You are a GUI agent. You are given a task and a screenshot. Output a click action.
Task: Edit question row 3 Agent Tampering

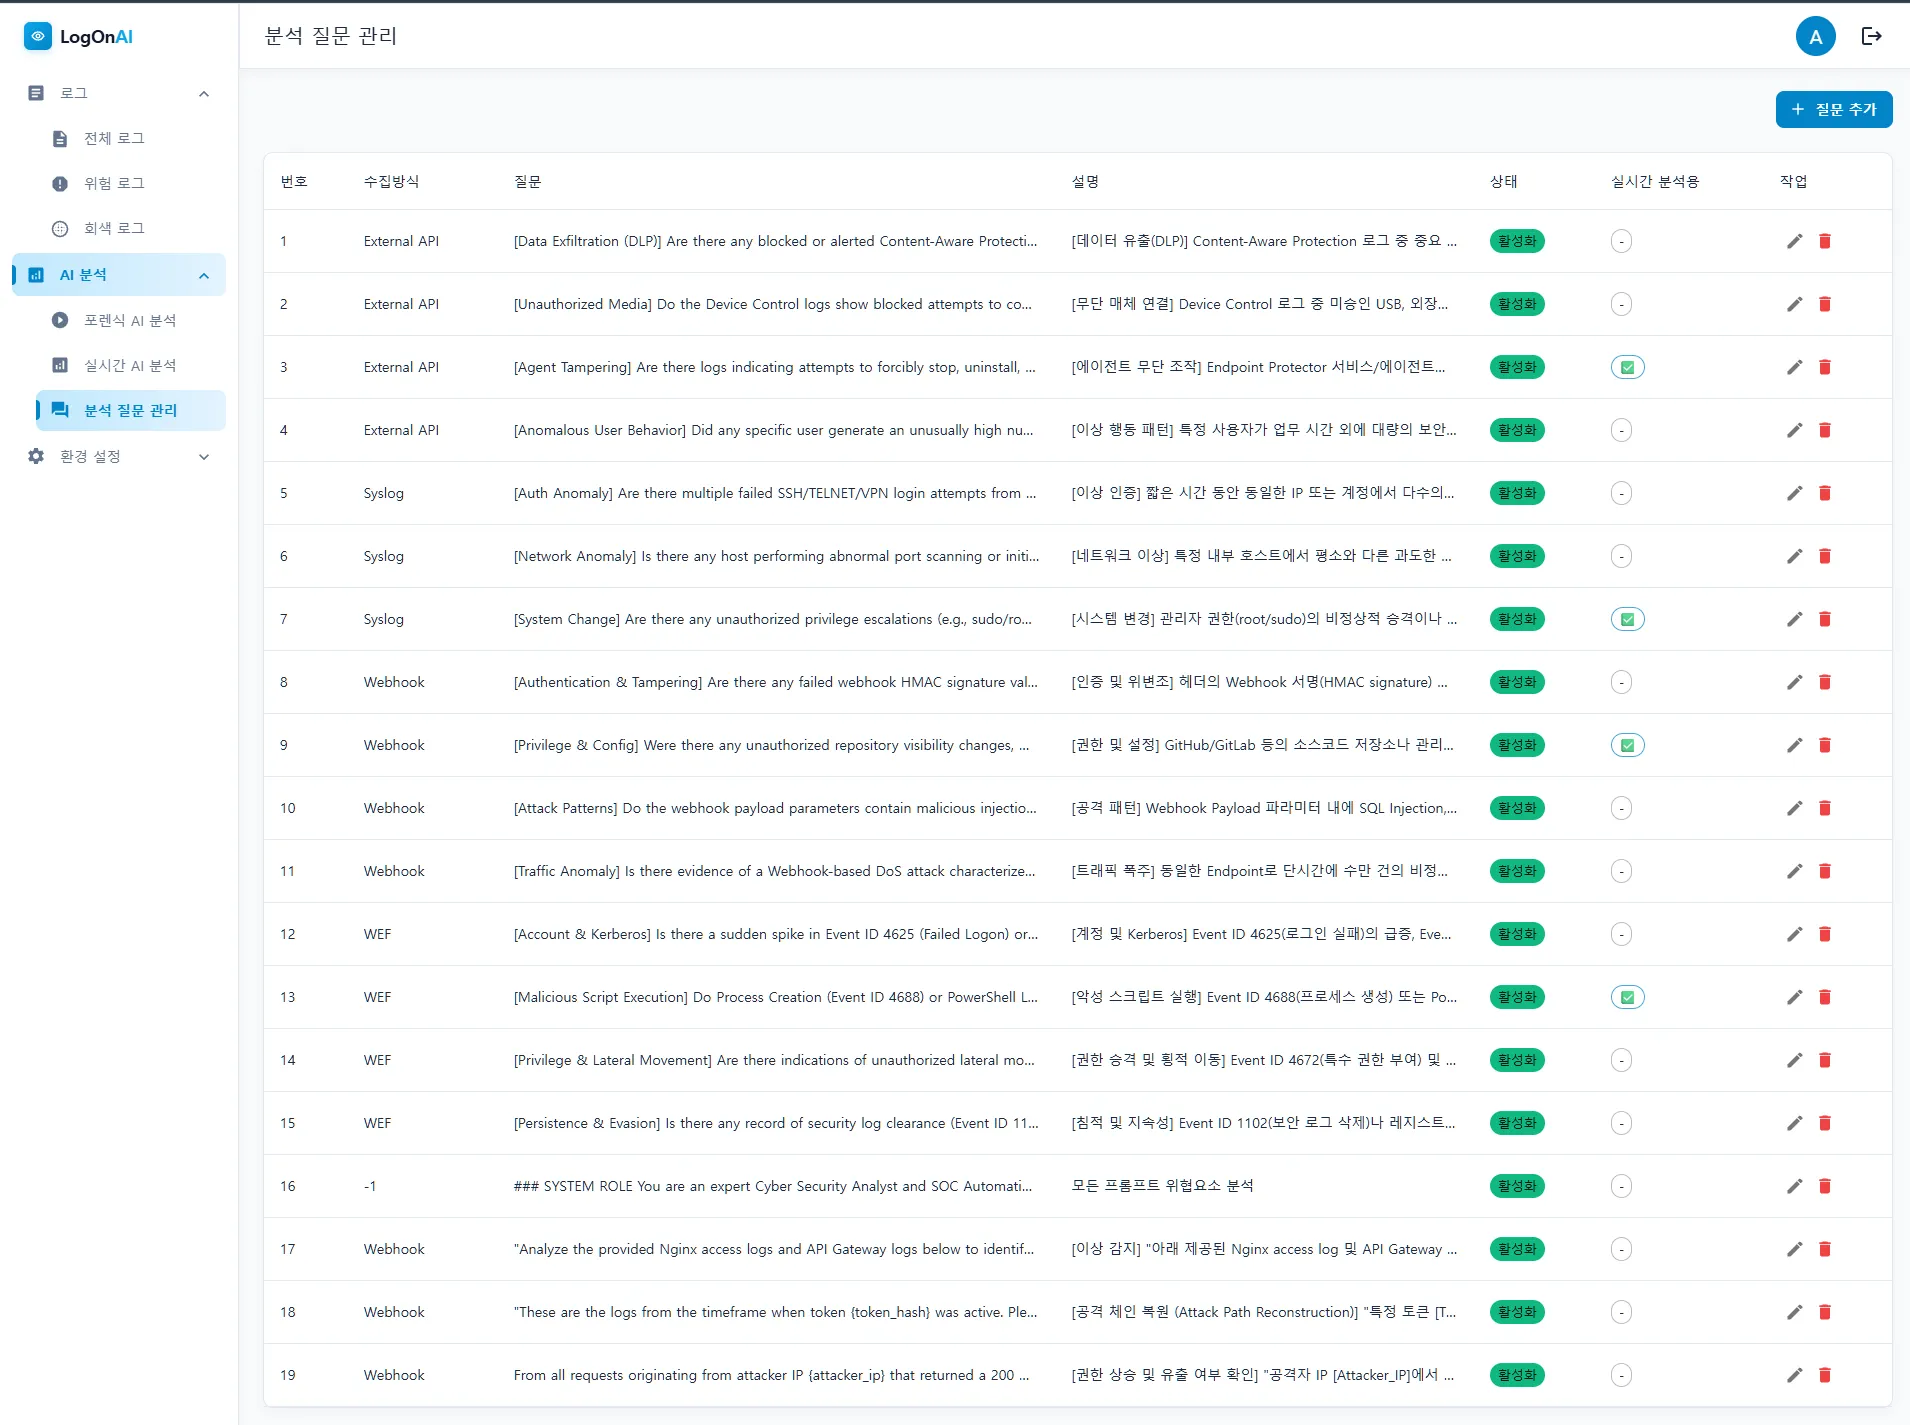coord(1794,367)
